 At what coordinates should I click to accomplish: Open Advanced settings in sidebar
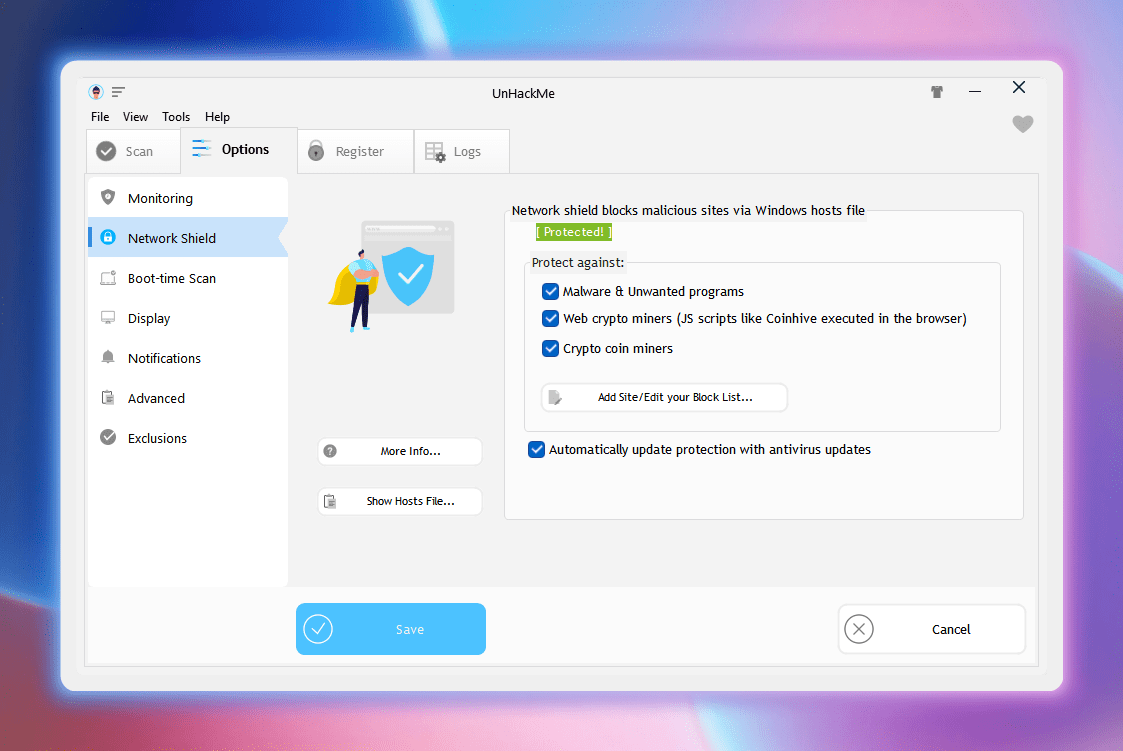point(156,398)
